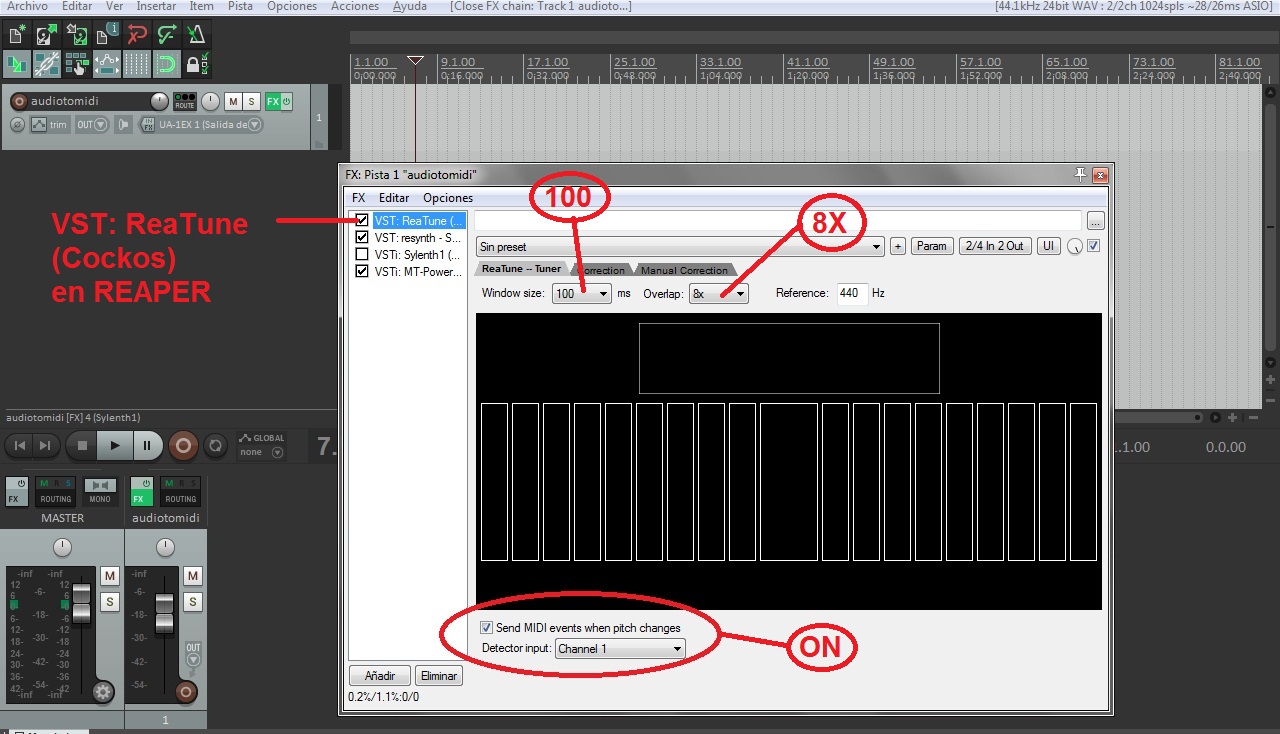
Task: Toggle plugin bypass checkbox beside UI button
Action: (x=1093, y=246)
